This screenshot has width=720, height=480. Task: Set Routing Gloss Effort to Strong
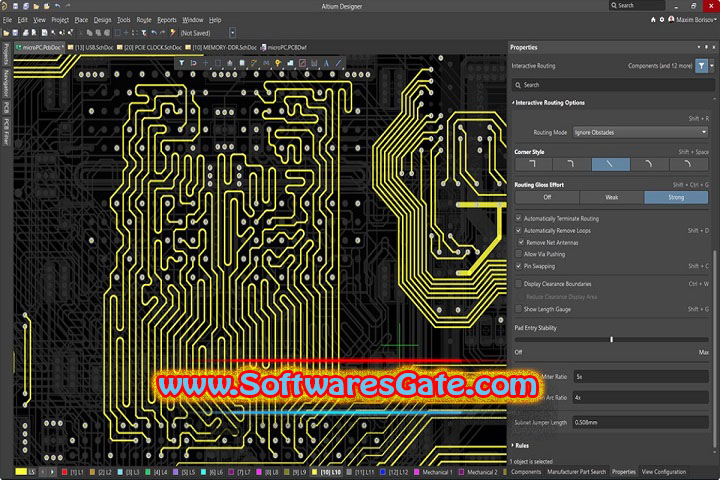coord(676,197)
